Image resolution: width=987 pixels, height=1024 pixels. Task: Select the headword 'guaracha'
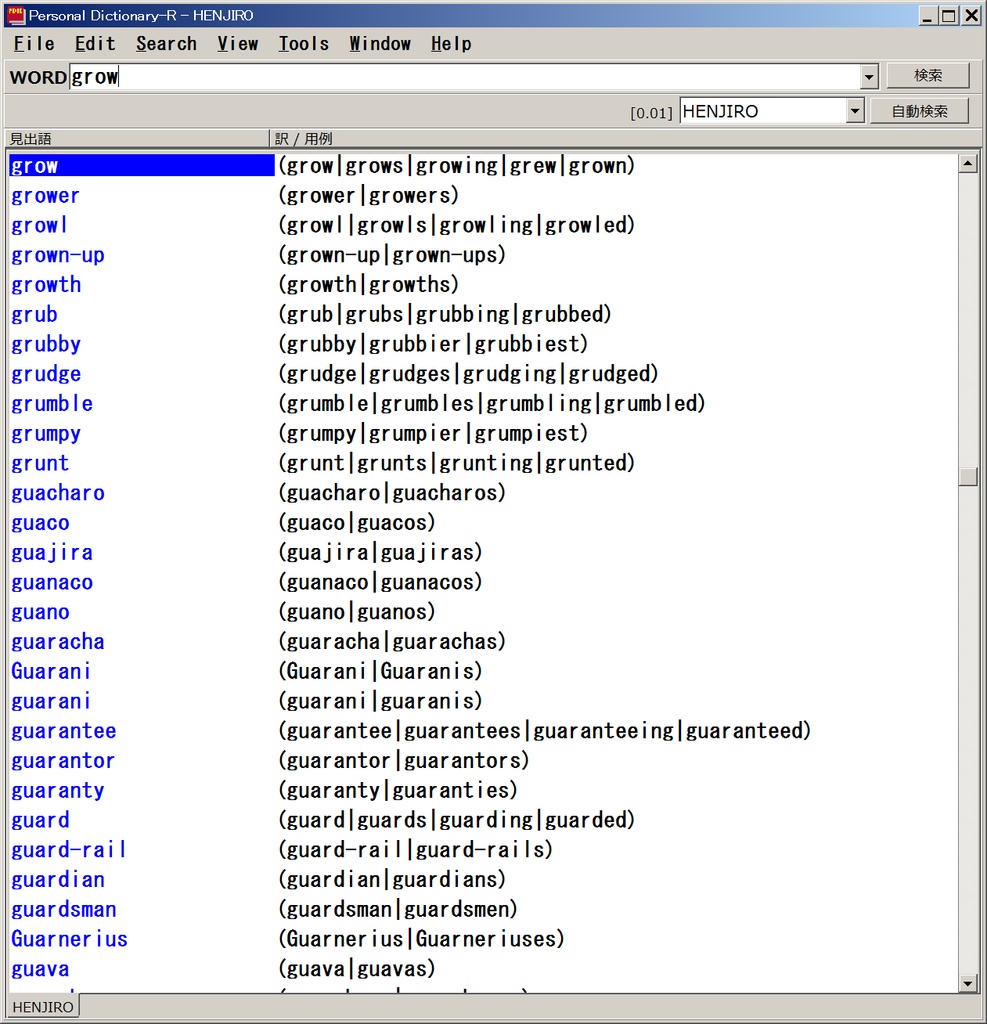[57, 642]
